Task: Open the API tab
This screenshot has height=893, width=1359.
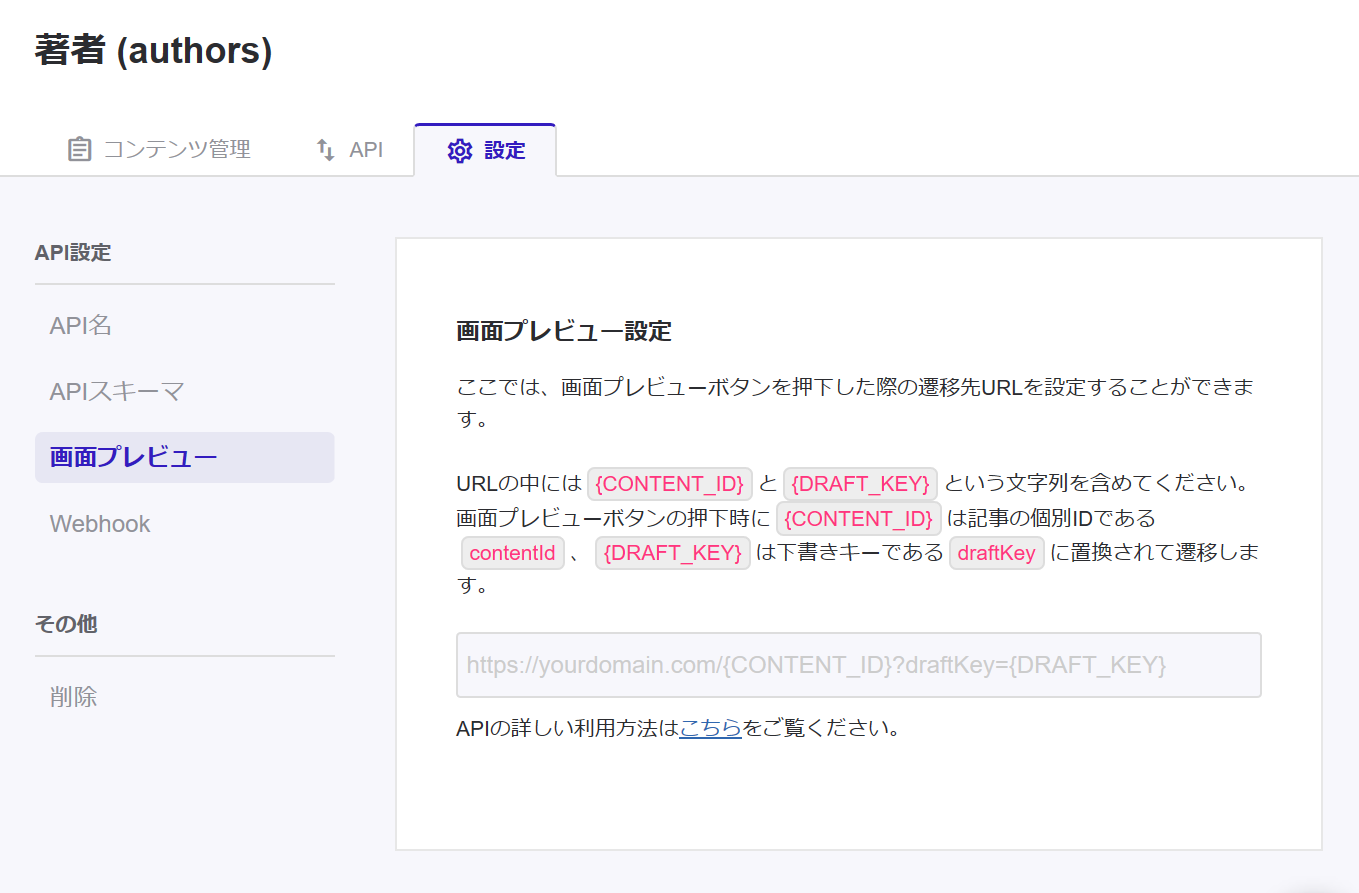Action: [x=365, y=150]
